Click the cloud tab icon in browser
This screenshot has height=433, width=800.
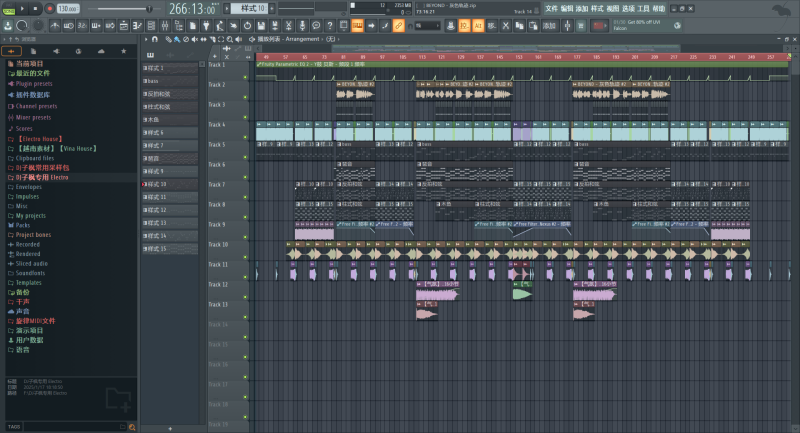click(100, 50)
